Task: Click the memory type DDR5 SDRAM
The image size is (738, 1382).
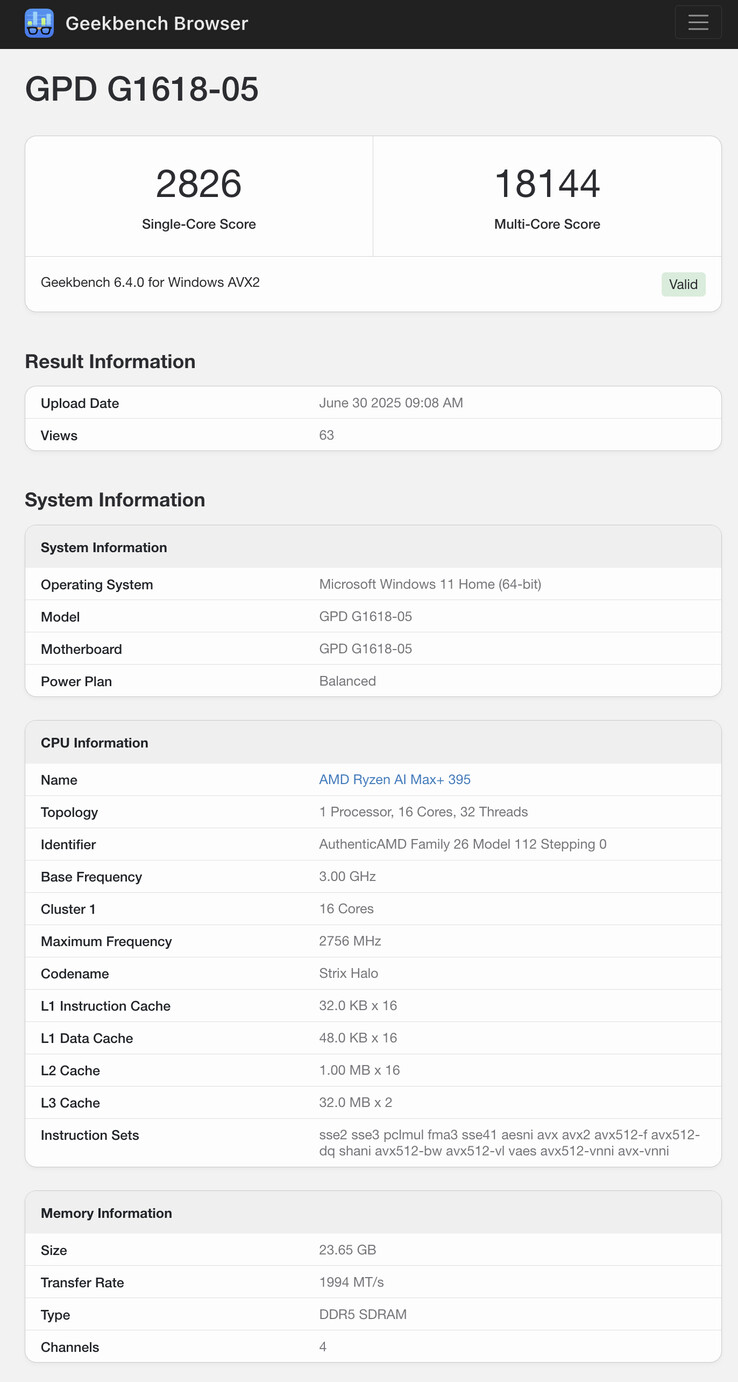Action: click(363, 1314)
